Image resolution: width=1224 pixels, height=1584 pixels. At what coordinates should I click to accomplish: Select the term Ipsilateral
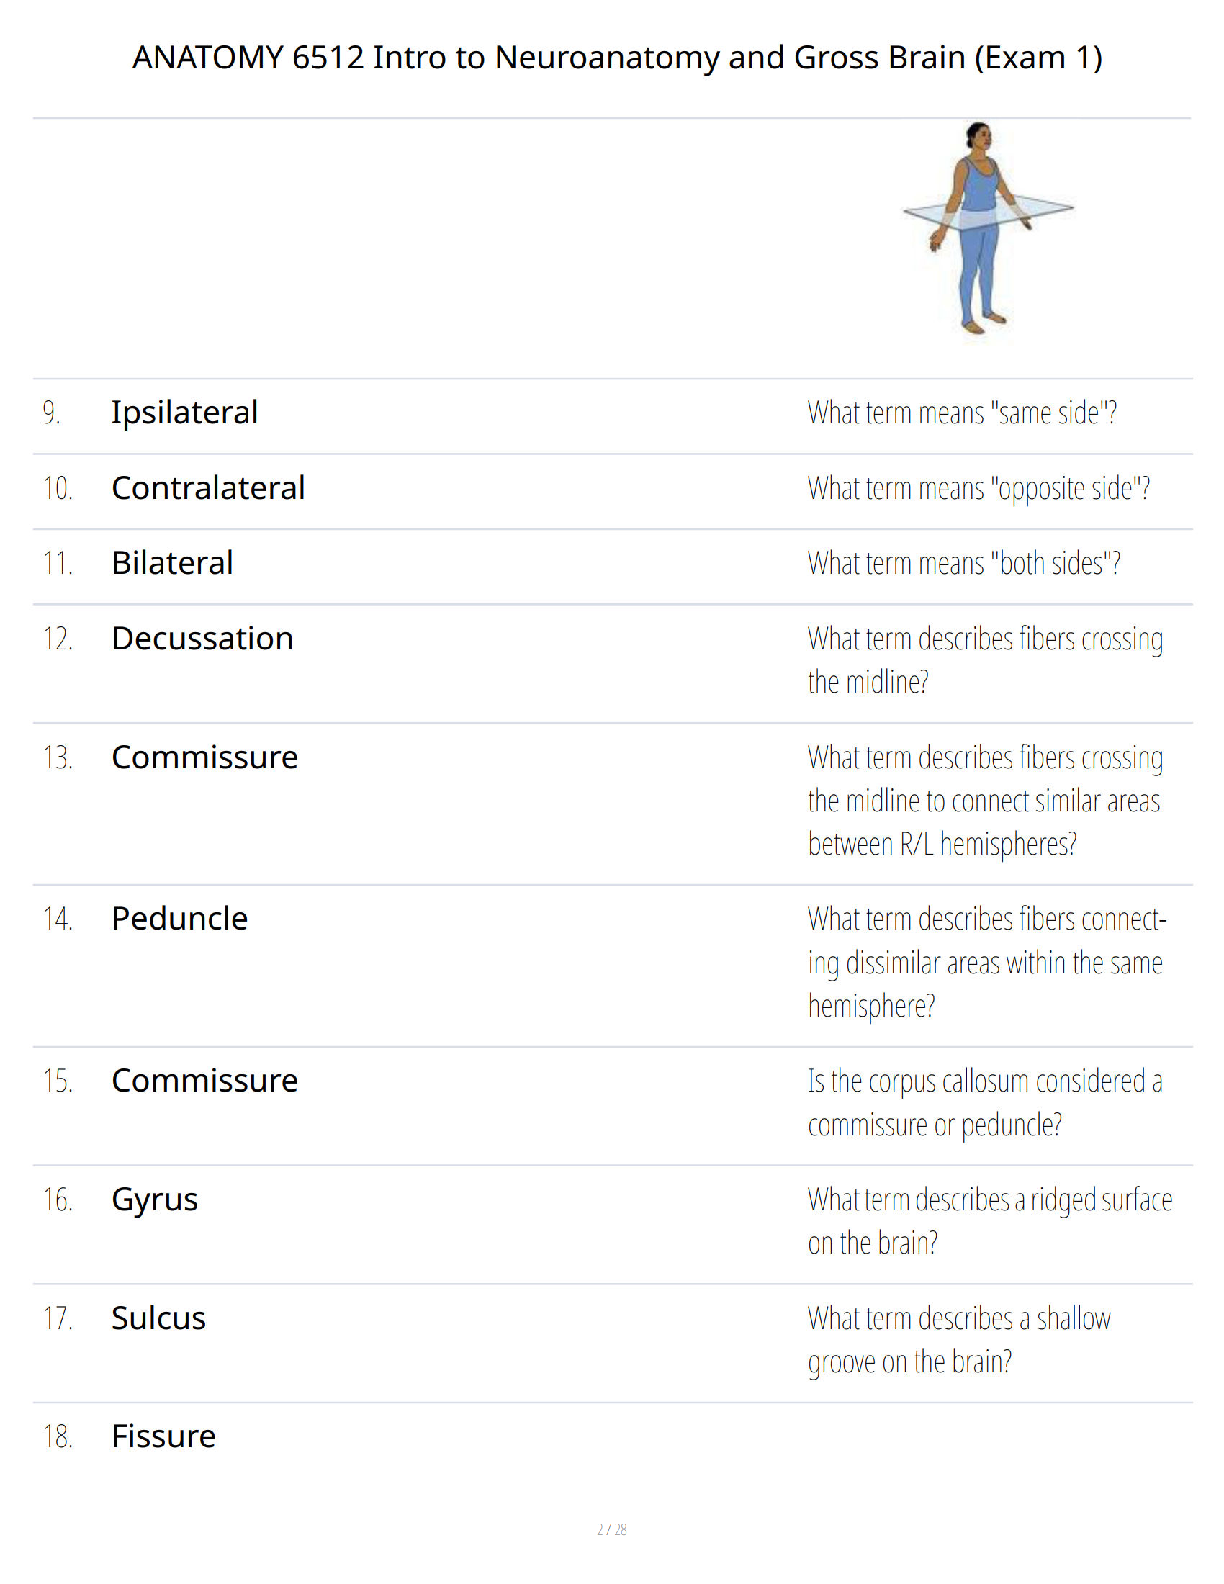(184, 412)
